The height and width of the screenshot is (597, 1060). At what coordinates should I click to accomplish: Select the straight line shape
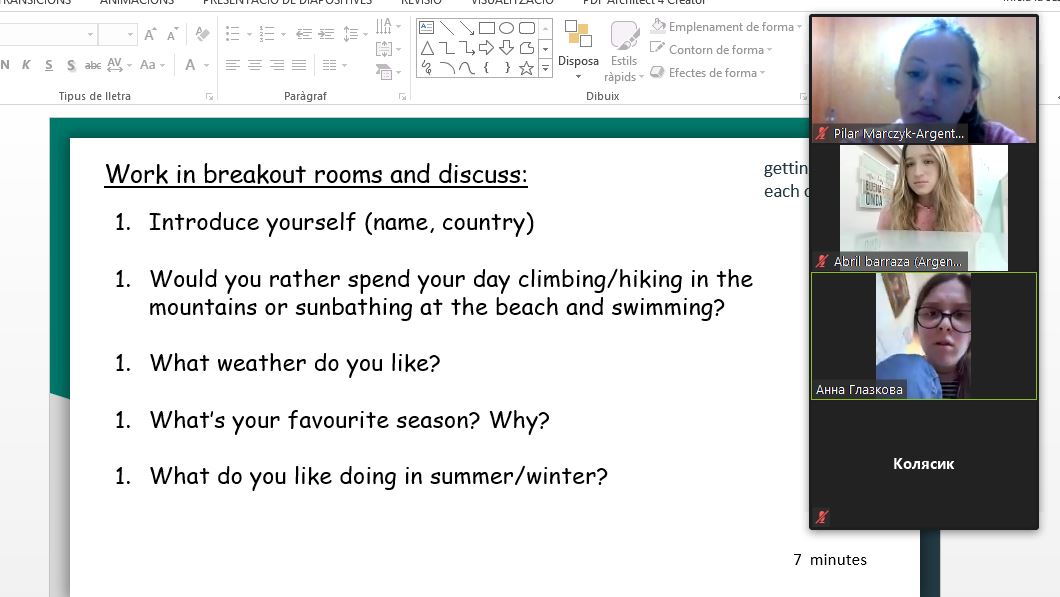(447, 28)
